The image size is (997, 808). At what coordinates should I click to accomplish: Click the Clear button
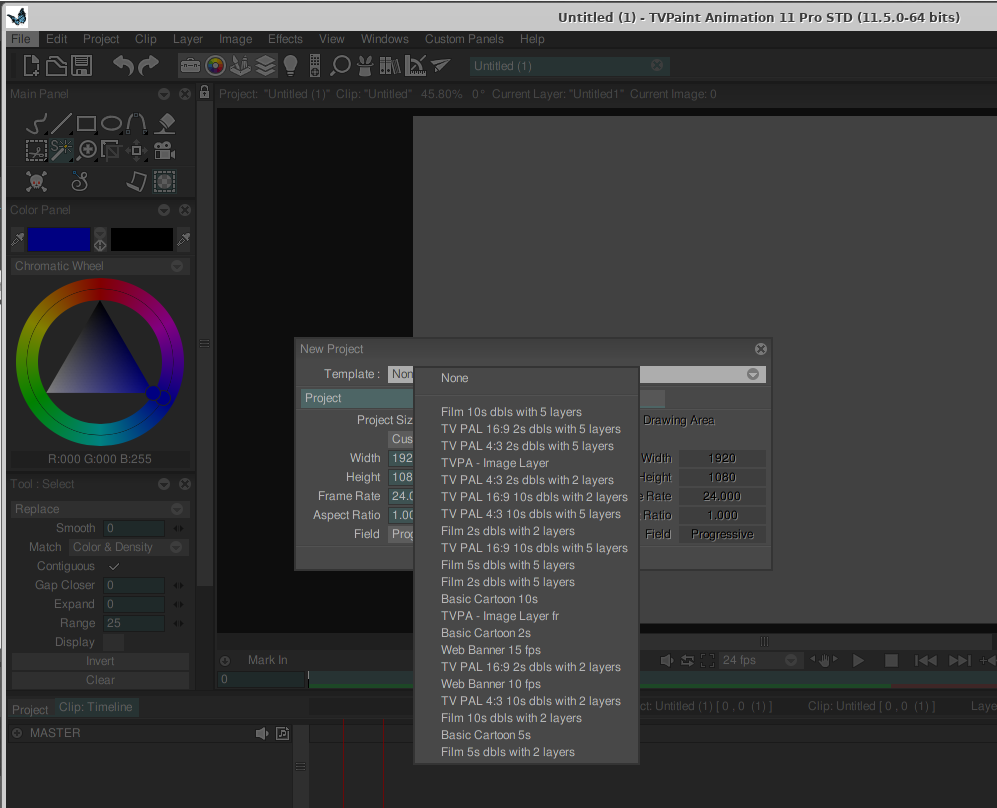(x=100, y=680)
